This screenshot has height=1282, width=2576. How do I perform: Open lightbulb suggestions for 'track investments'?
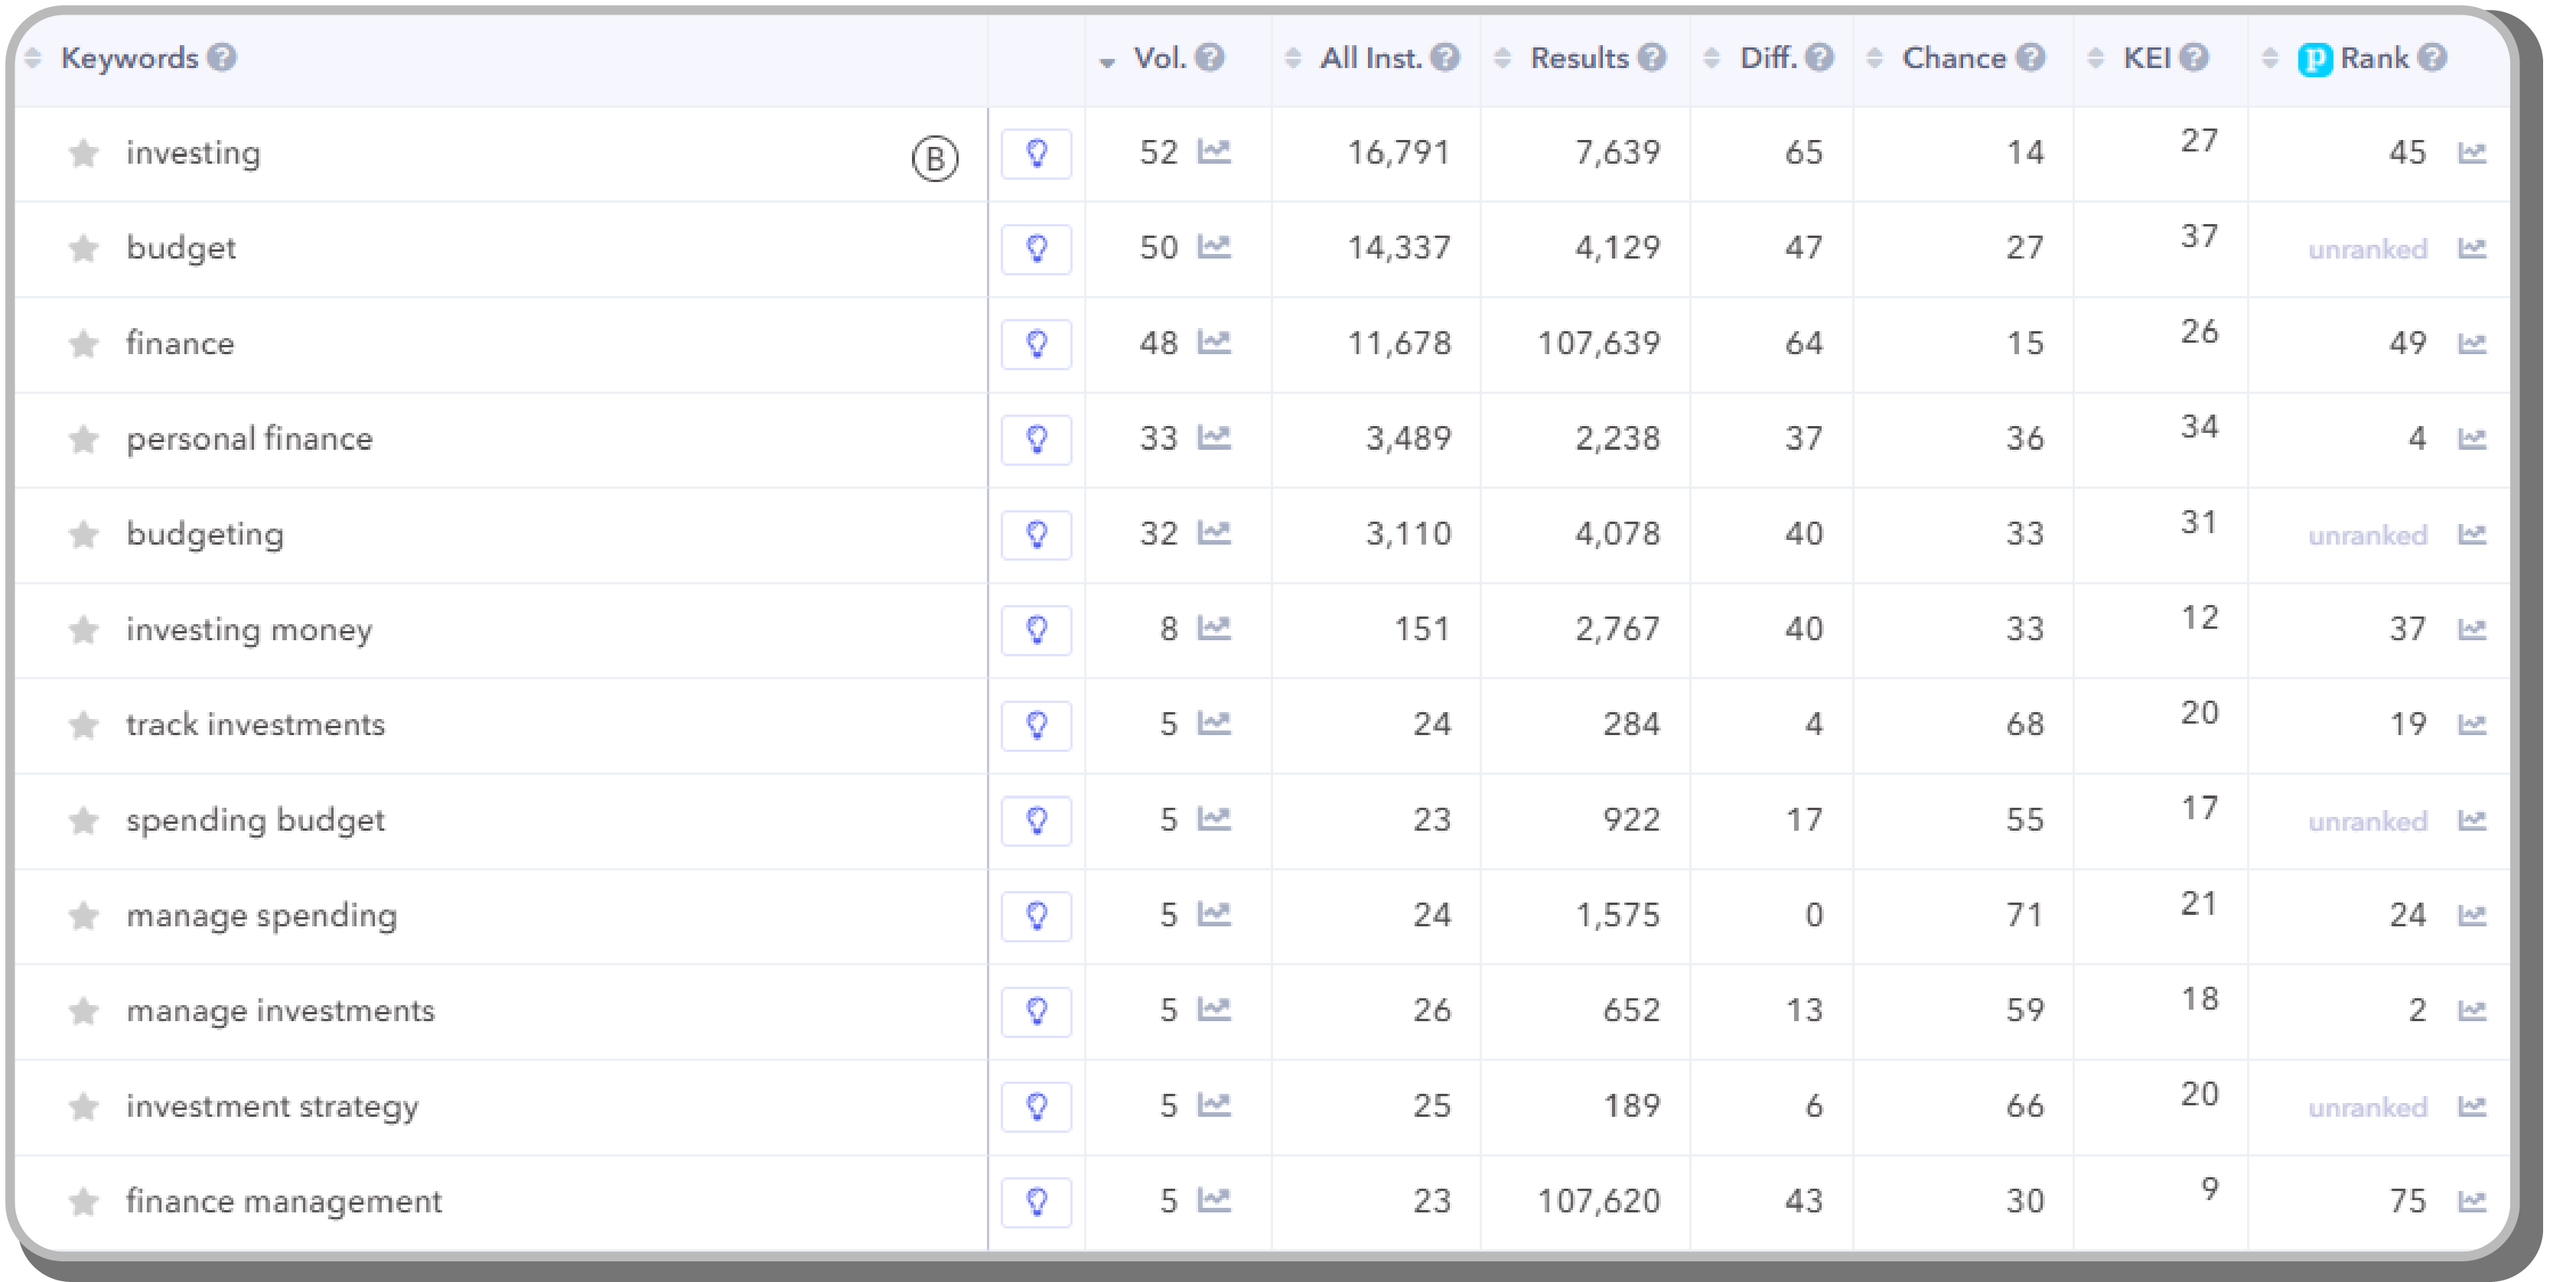[1036, 726]
